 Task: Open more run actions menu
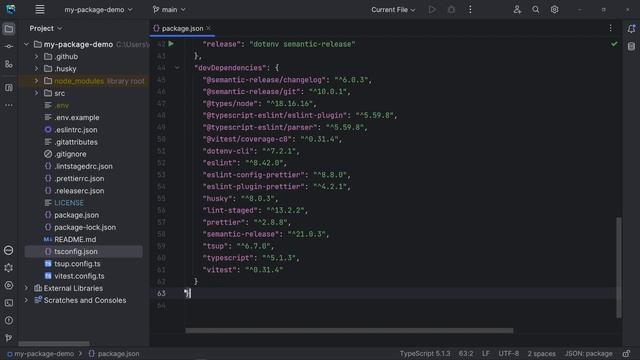470,9
